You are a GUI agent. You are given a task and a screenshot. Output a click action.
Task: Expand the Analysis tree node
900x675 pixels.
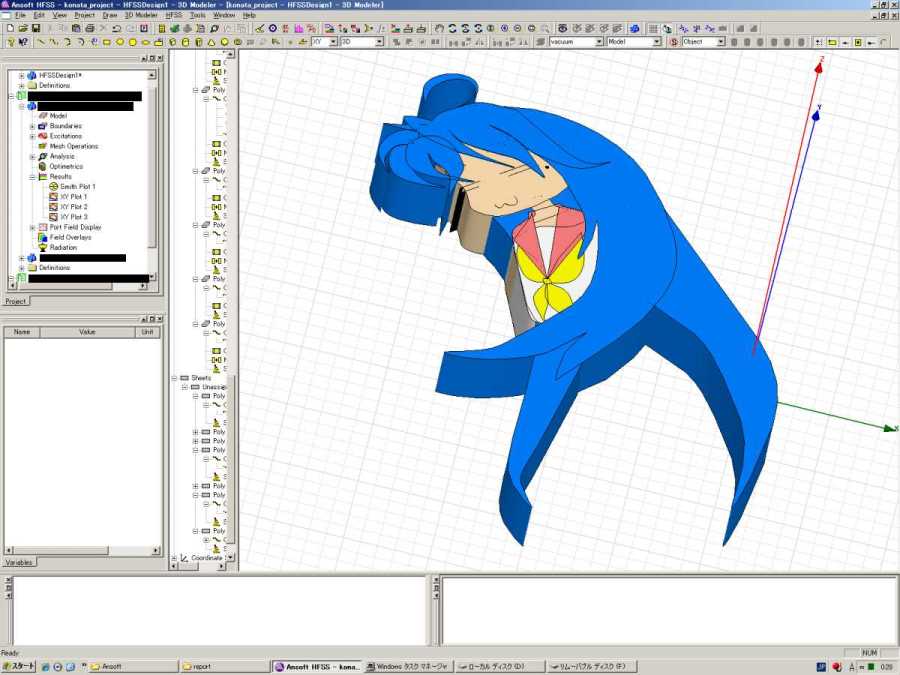click(32, 157)
